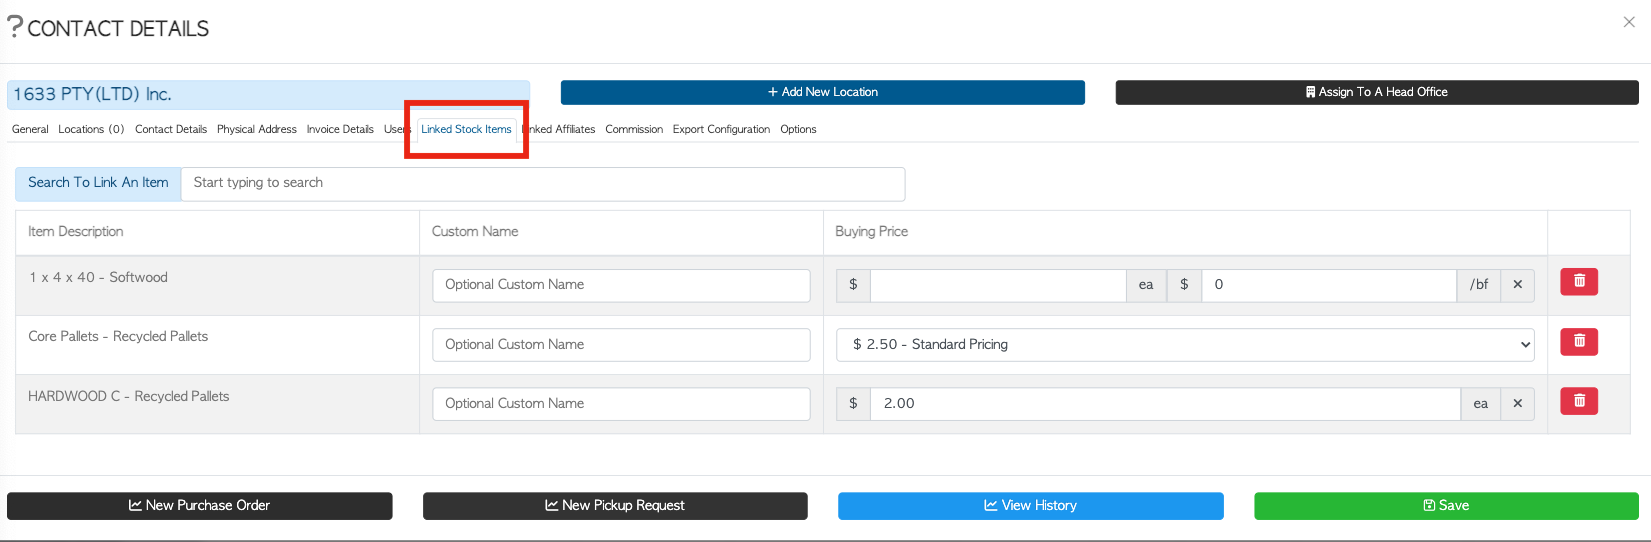1651x542 pixels.
Task: Focus the Start typing to search field
Action: 543,184
